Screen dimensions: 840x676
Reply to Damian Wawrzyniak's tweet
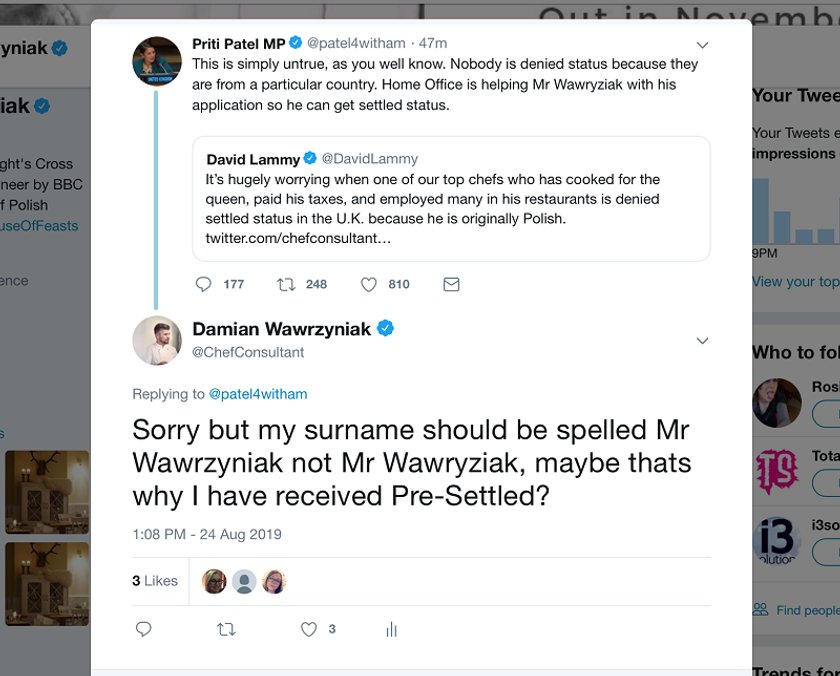[x=144, y=629]
